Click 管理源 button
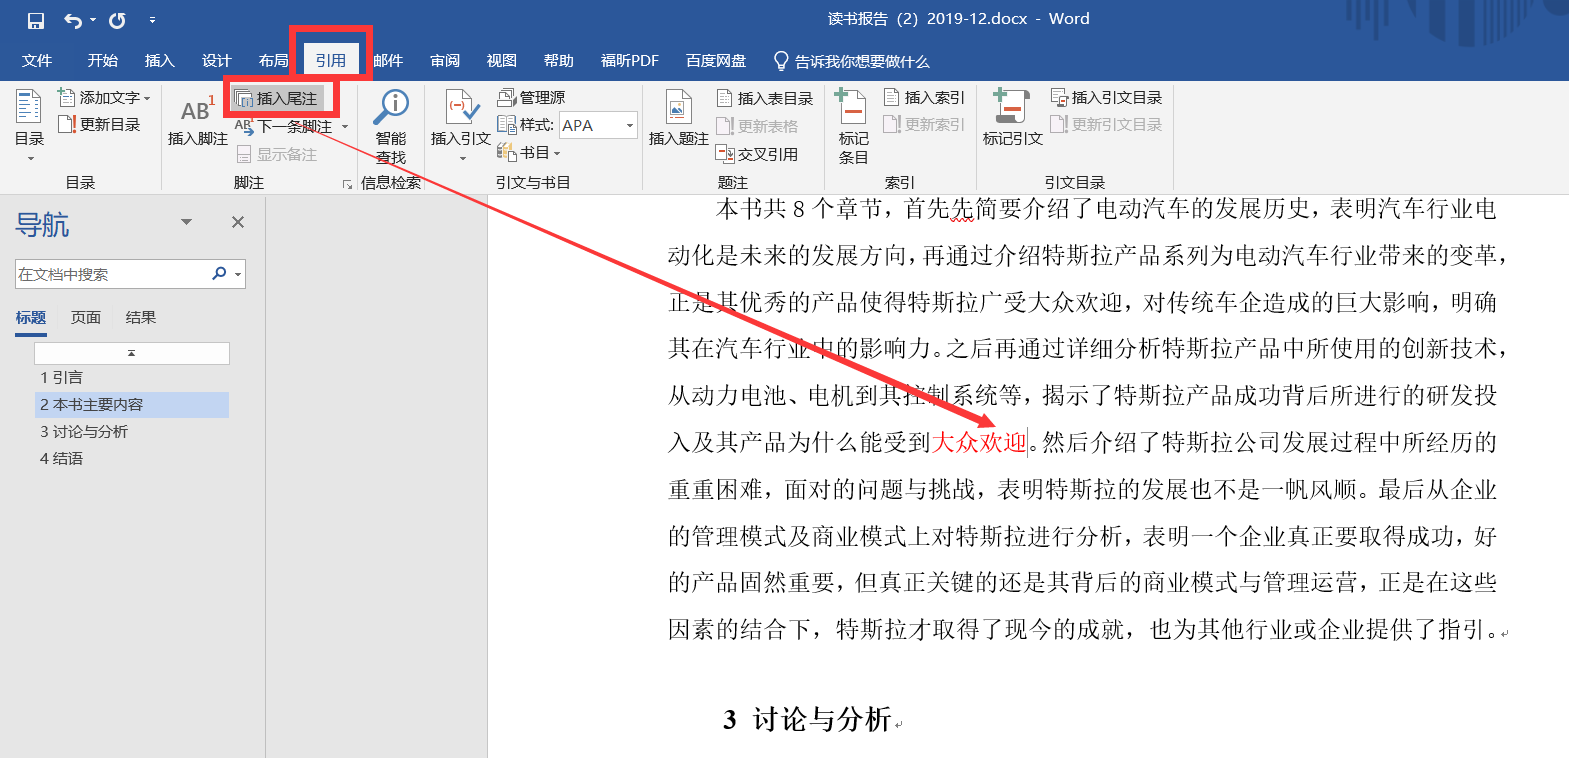This screenshot has height=758, width=1569. tap(532, 97)
